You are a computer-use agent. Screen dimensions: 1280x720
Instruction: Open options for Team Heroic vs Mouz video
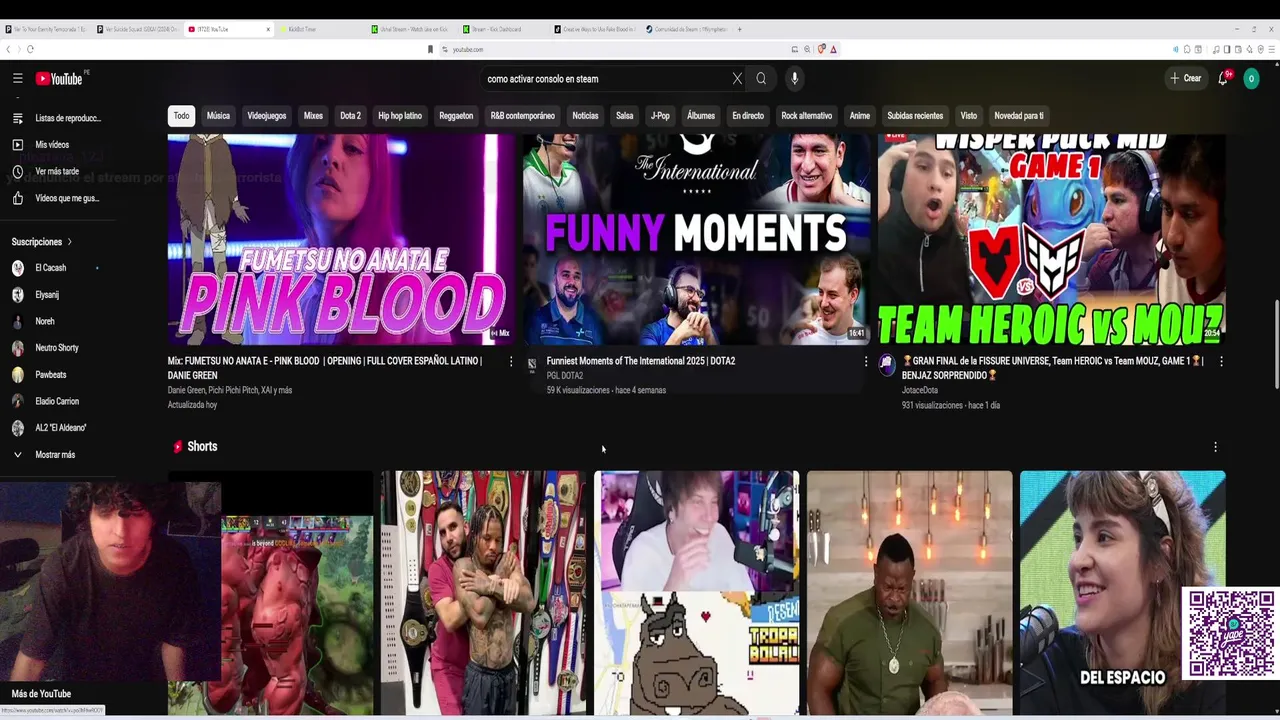(1221, 361)
